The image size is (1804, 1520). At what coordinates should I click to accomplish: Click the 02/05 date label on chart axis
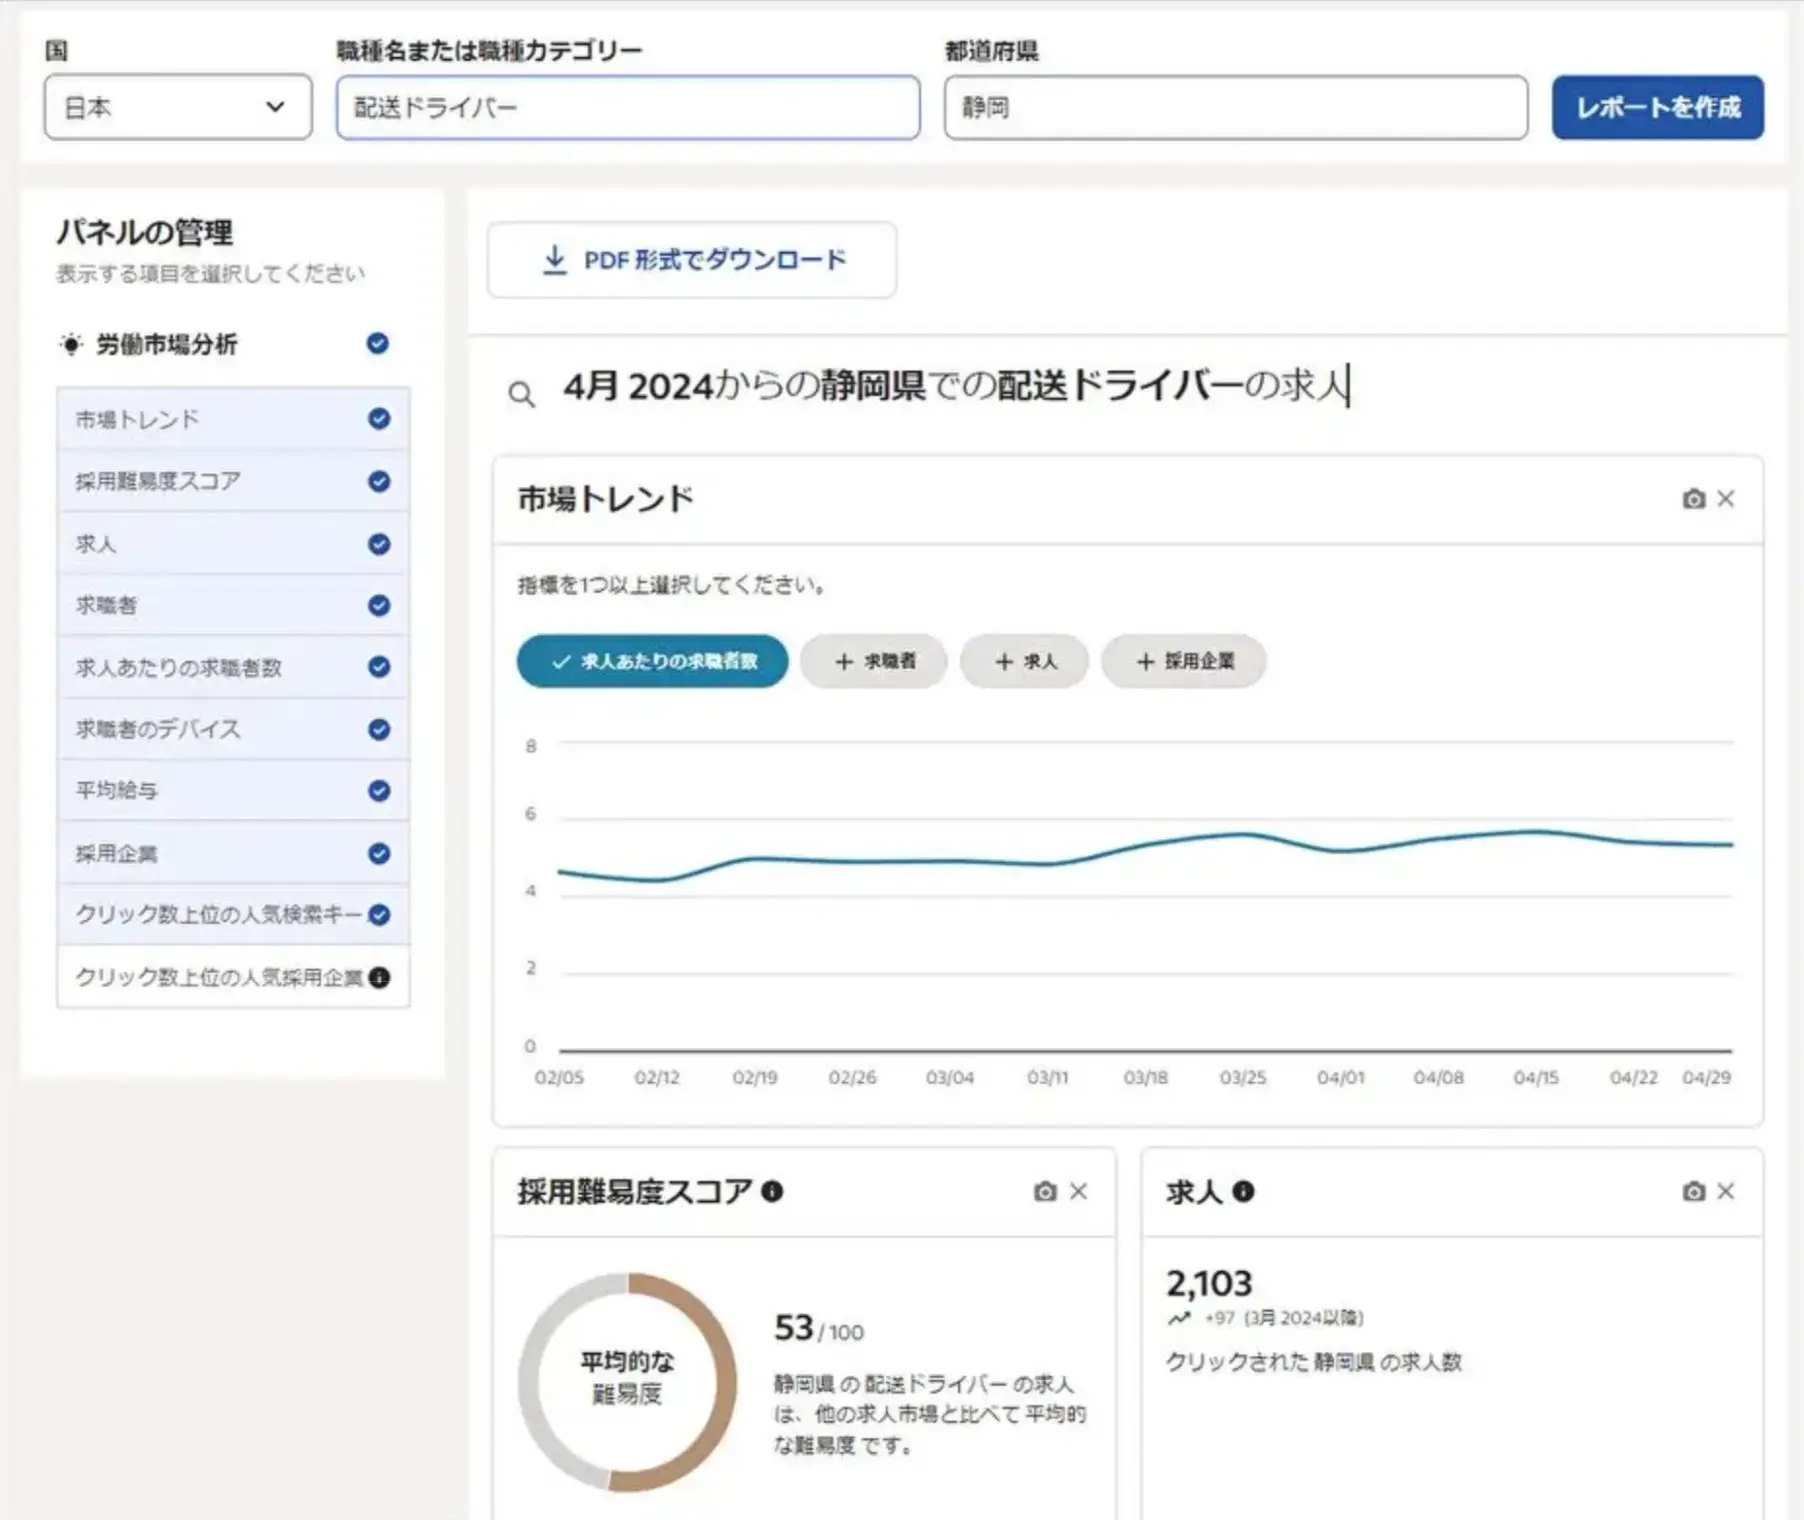(559, 1077)
